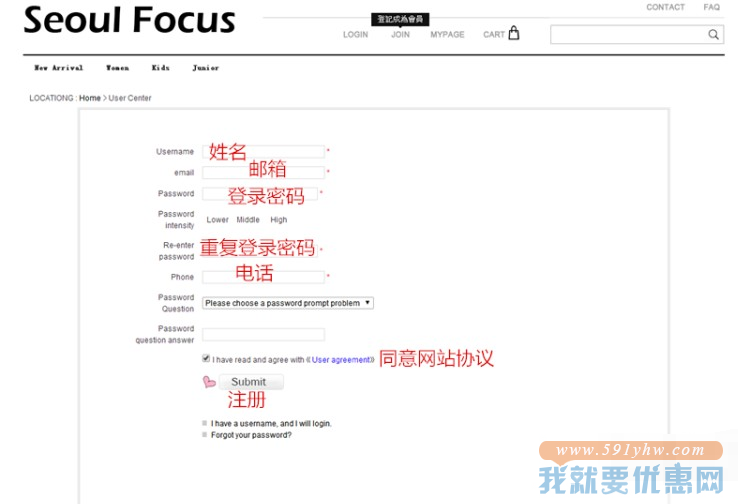Open the CART link text

(494, 34)
